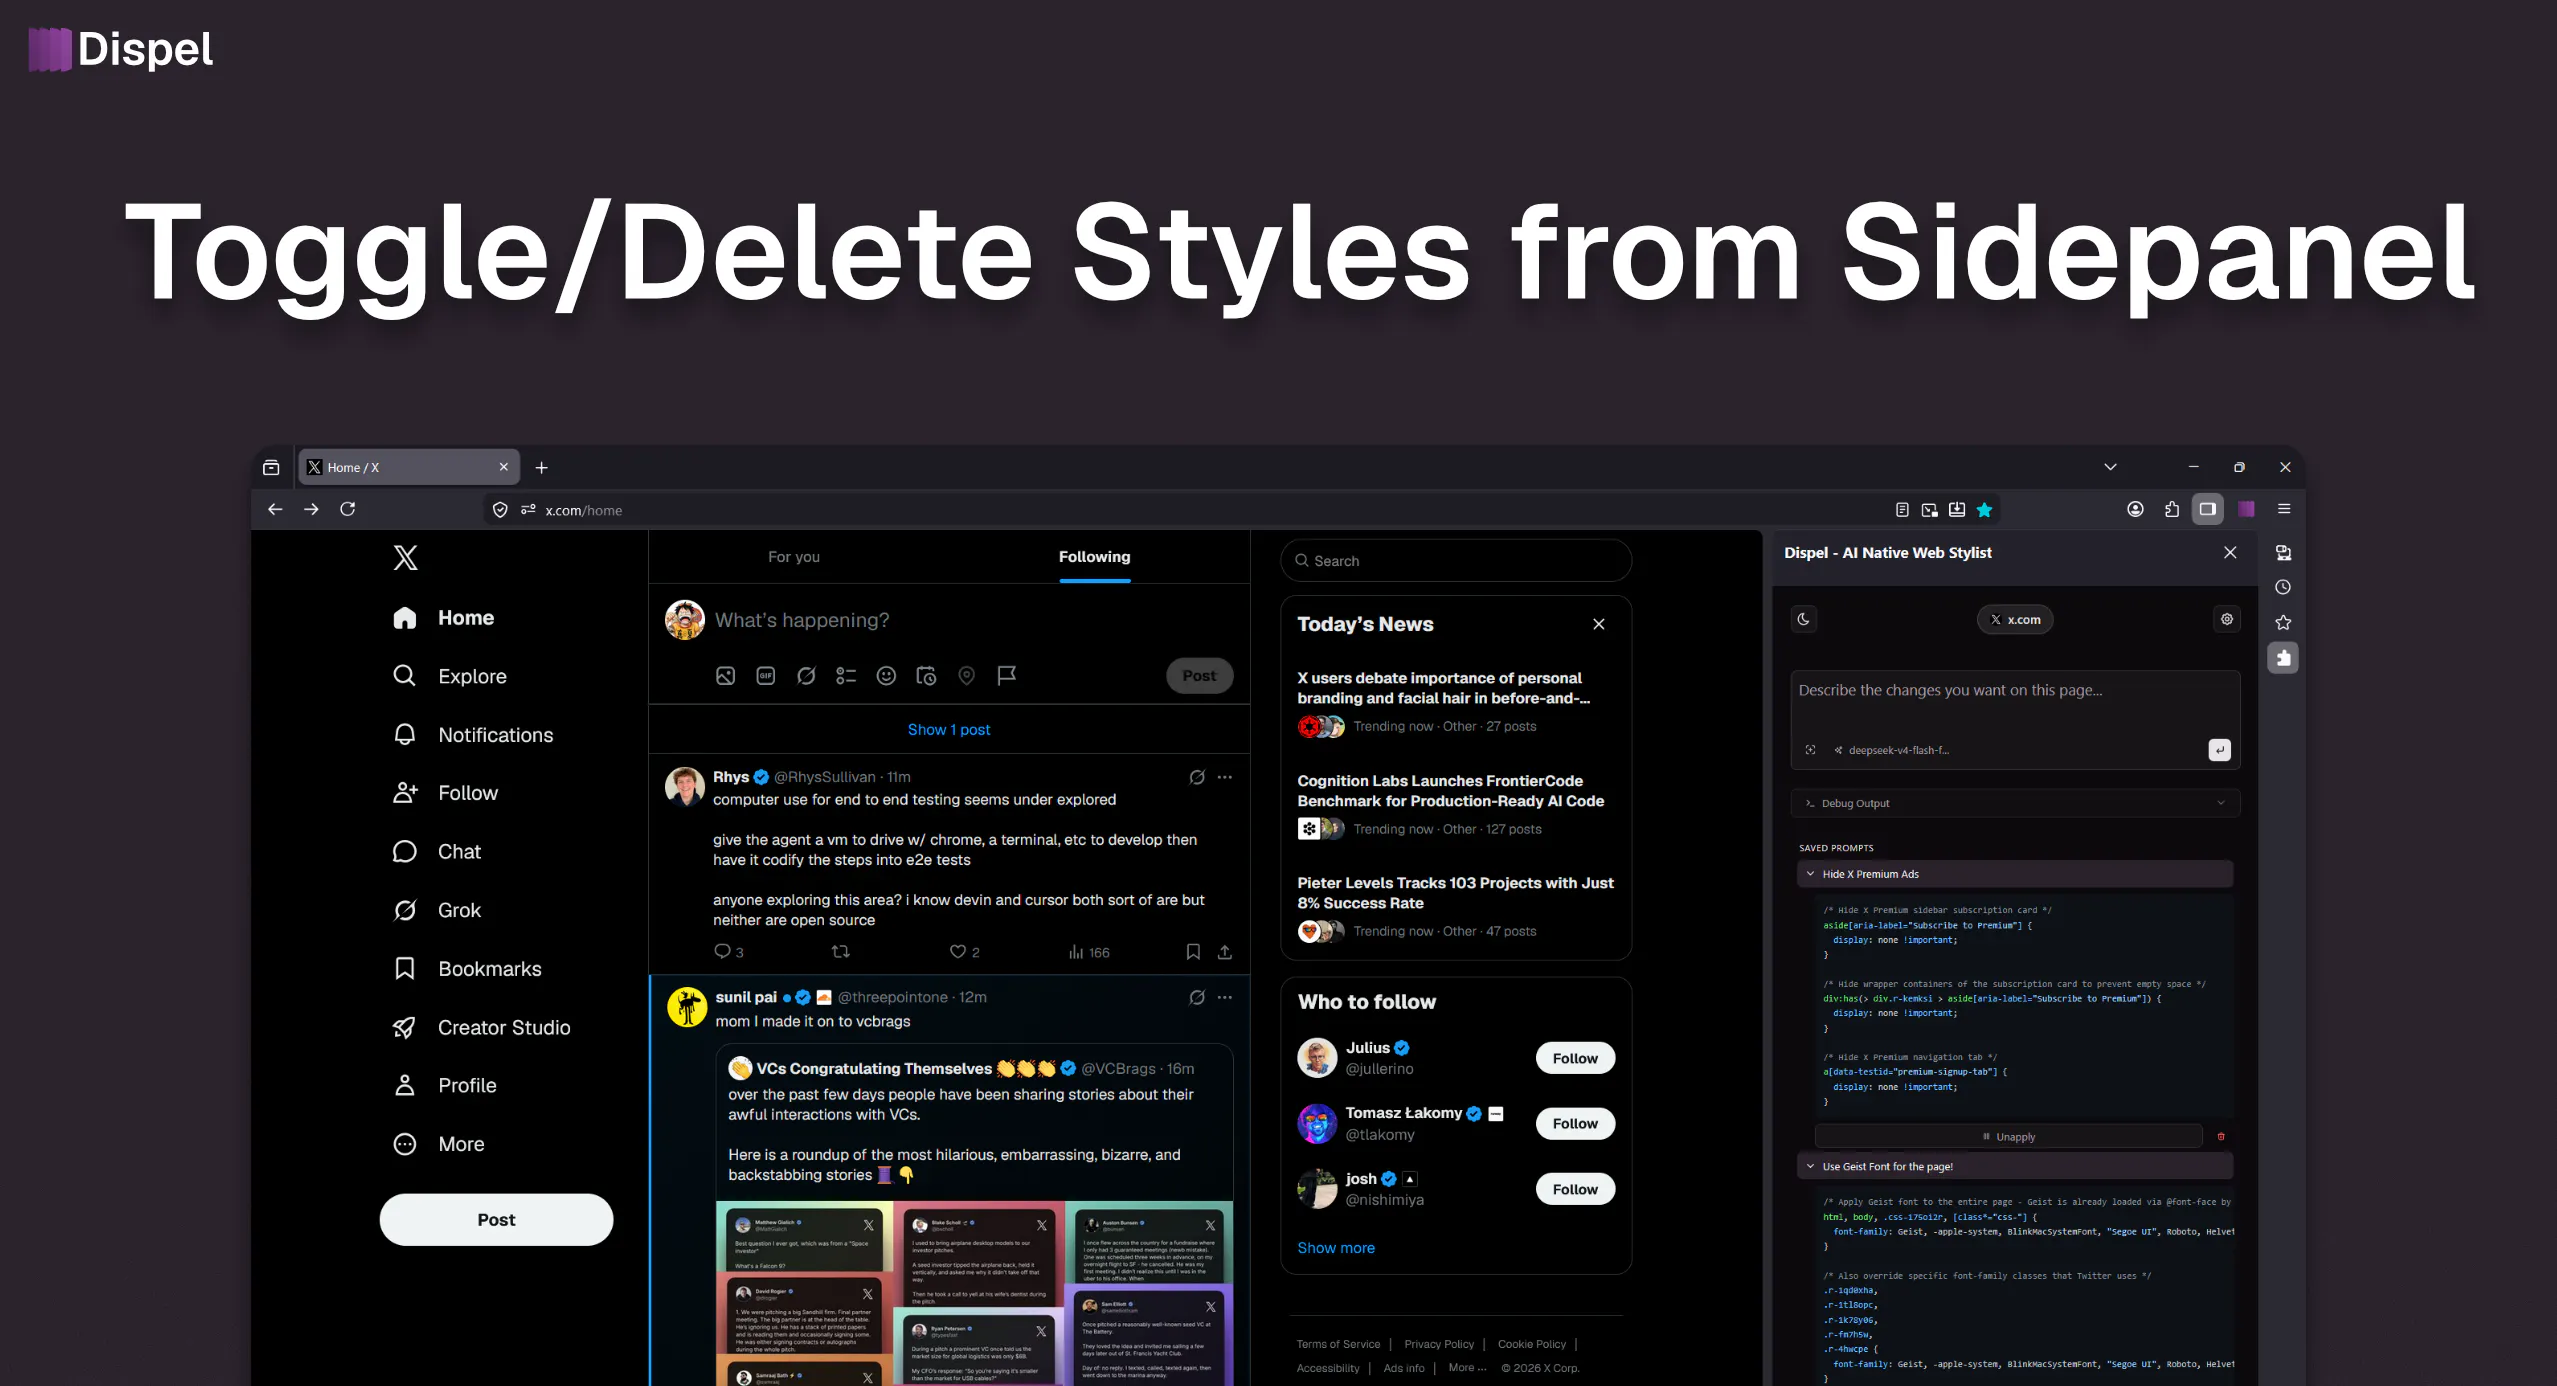
Task: Add media image to the new post
Action: tap(725, 676)
